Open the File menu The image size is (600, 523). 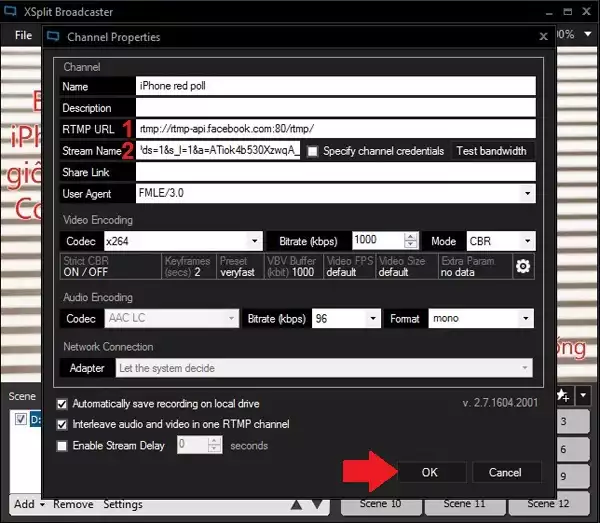(x=23, y=35)
